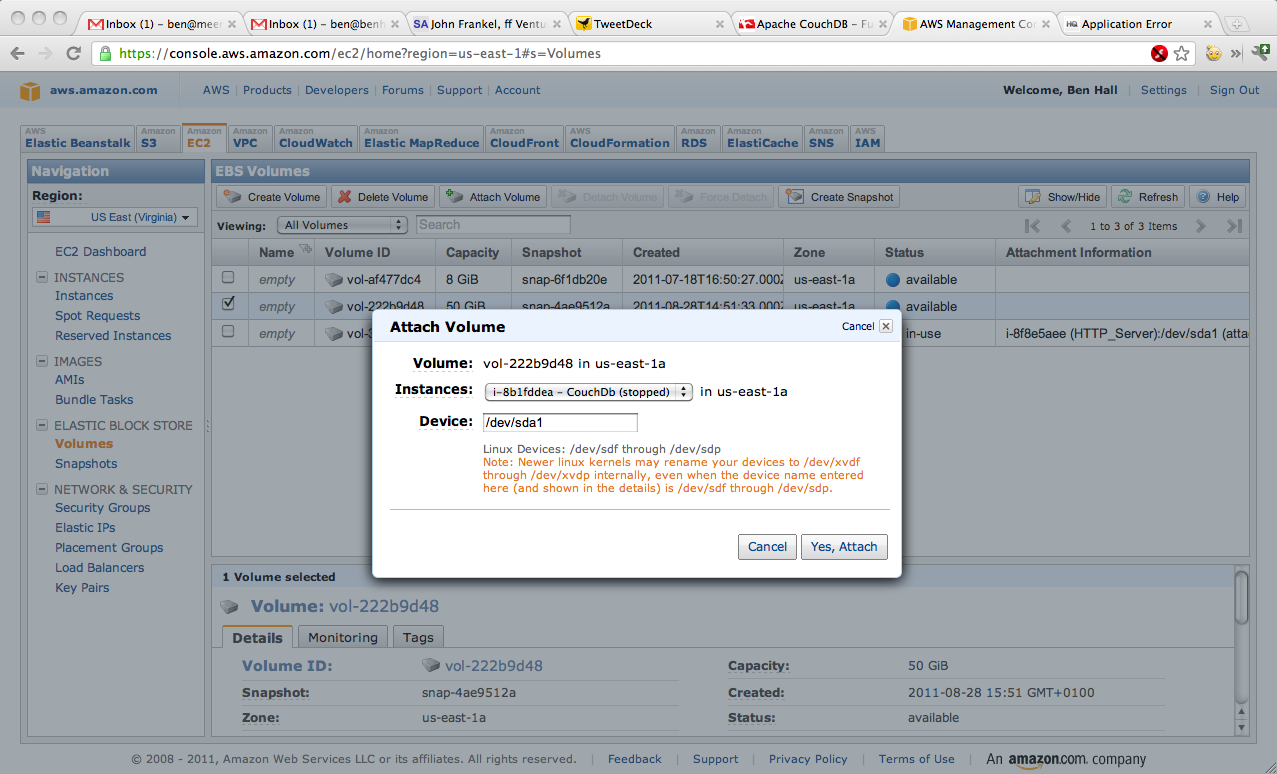
Task: Open Key Pairs in navigation
Action: [x=82, y=588]
